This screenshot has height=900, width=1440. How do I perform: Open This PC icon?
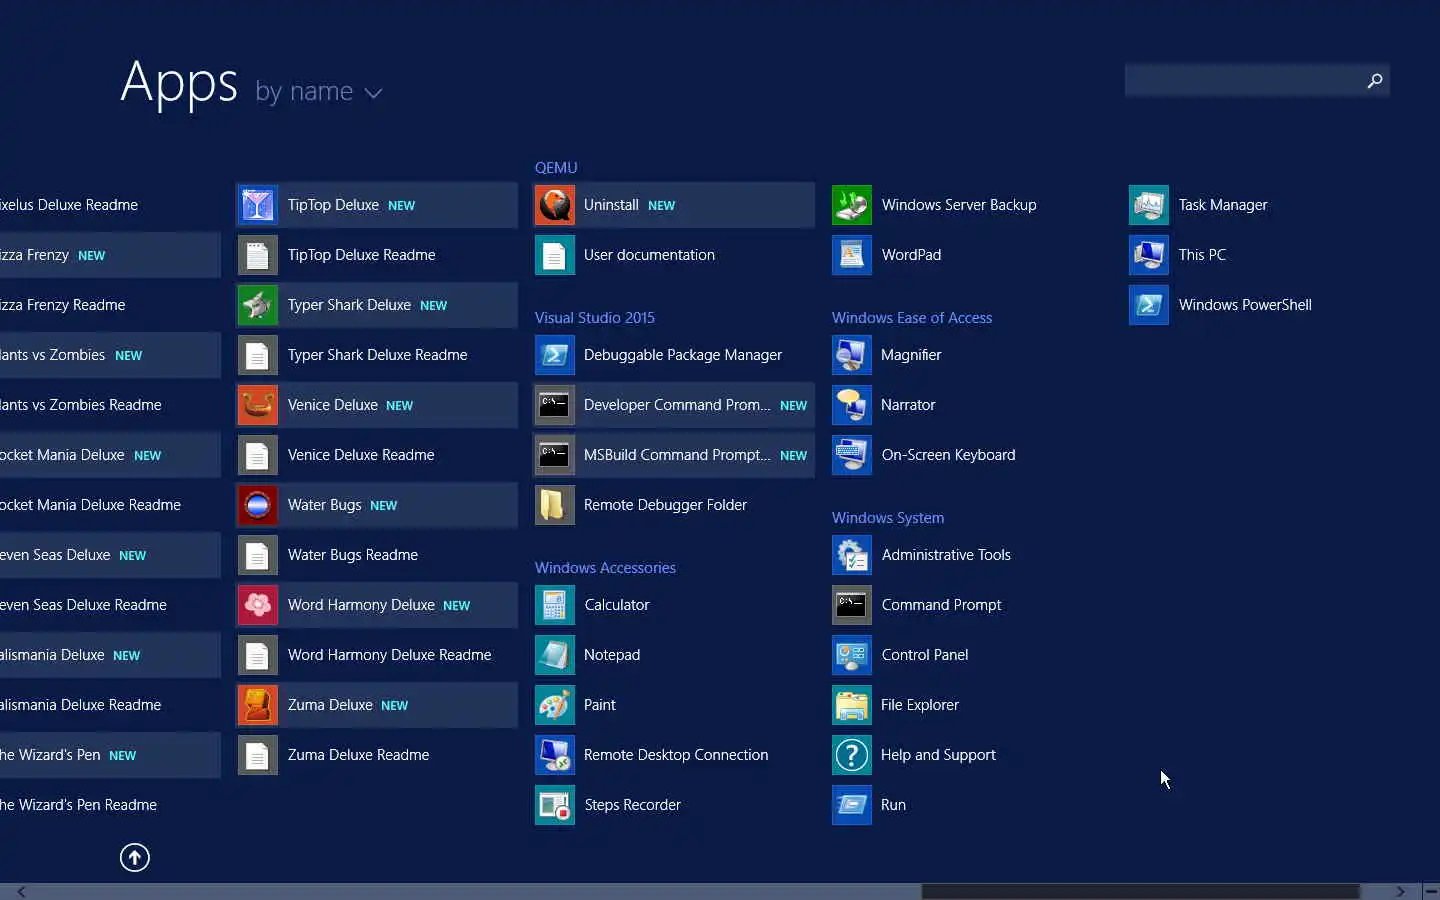click(x=1148, y=255)
